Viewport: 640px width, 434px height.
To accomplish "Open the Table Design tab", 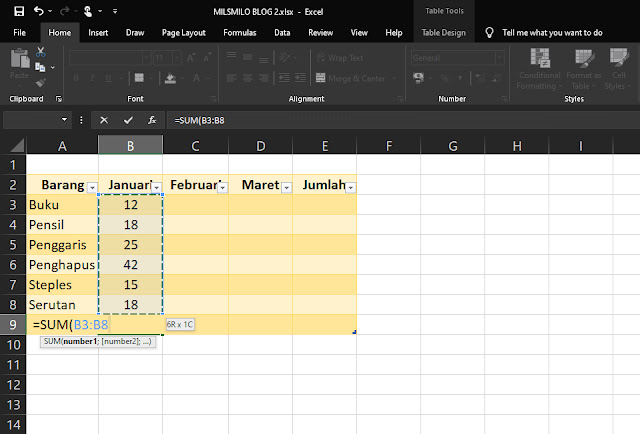I will tap(444, 33).
